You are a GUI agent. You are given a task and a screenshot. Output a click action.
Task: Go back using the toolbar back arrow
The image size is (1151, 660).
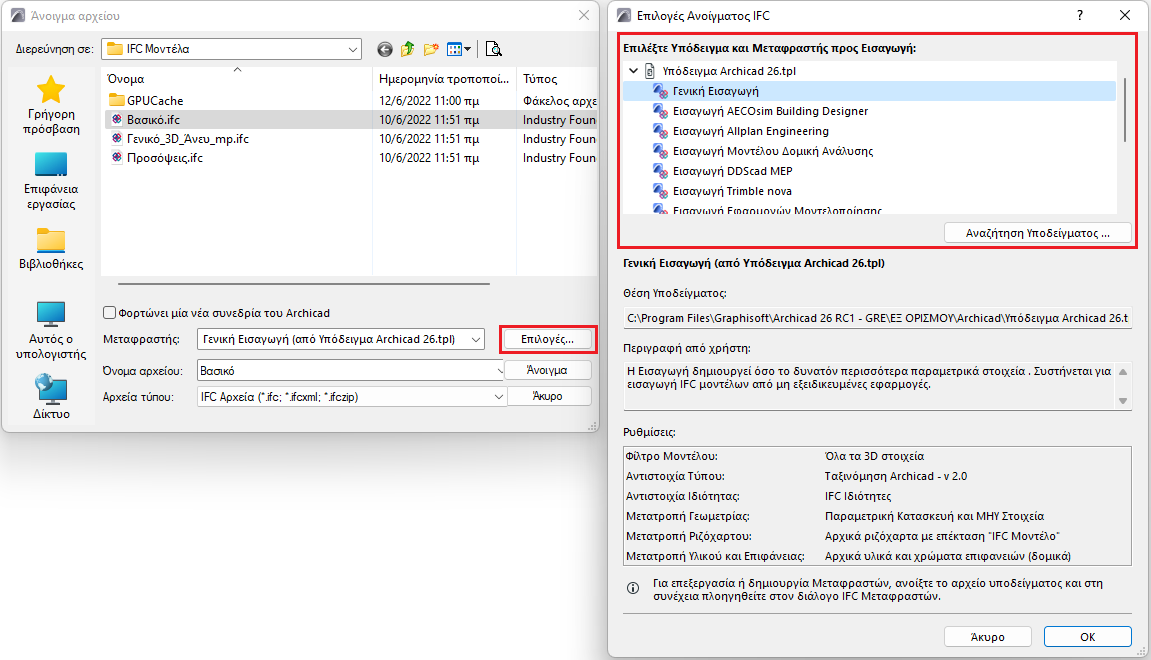(x=385, y=49)
